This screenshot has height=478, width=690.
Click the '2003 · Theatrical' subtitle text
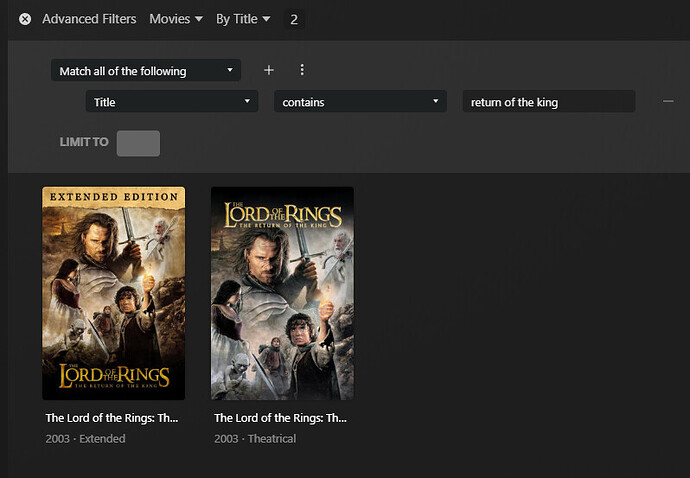(x=255, y=439)
